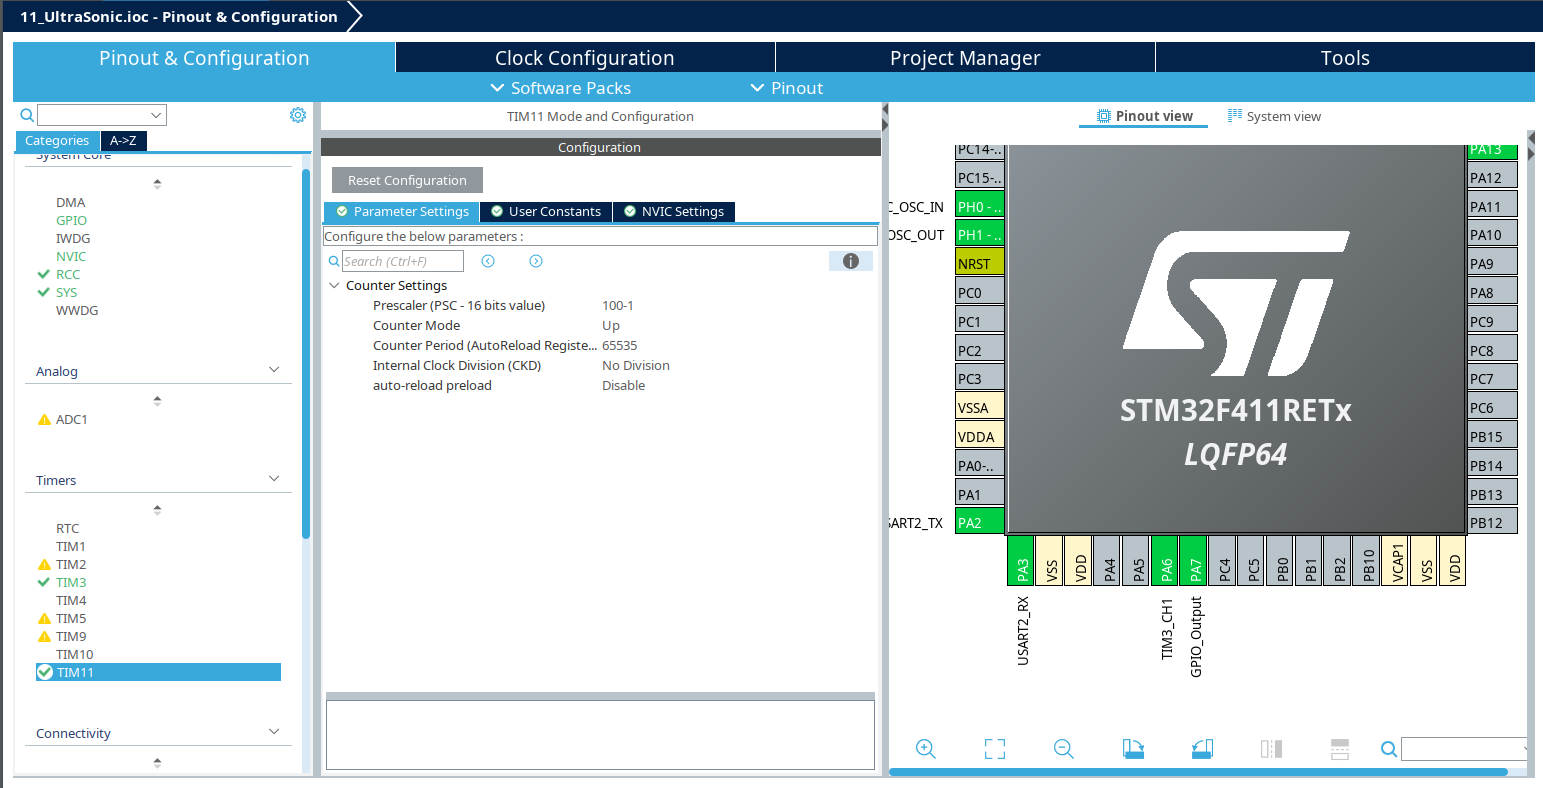Open the categories panel settings gear

pyautogui.click(x=298, y=115)
